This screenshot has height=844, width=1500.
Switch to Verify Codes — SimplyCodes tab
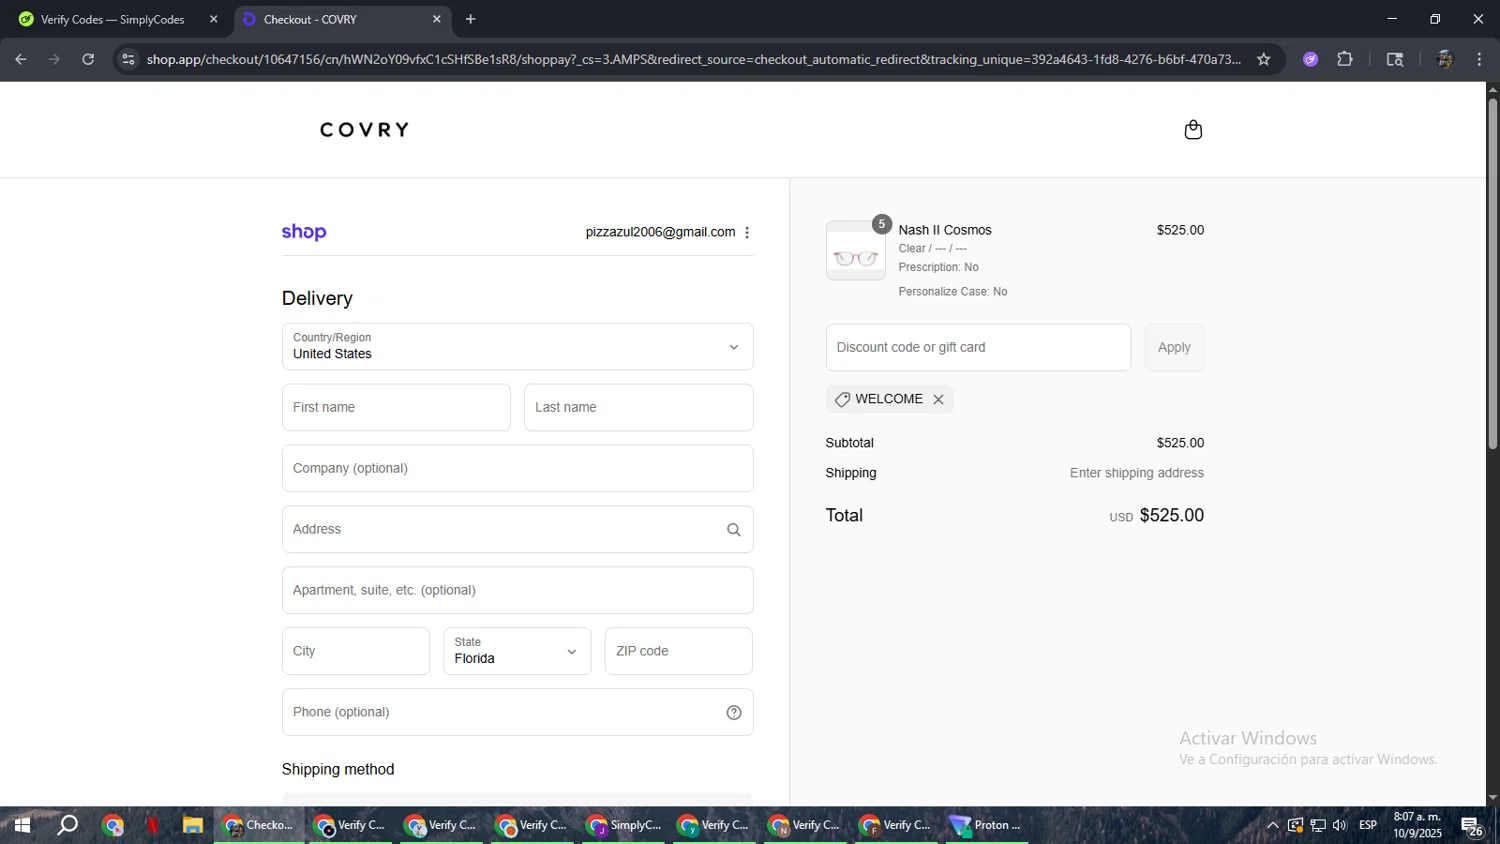(112, 19)
